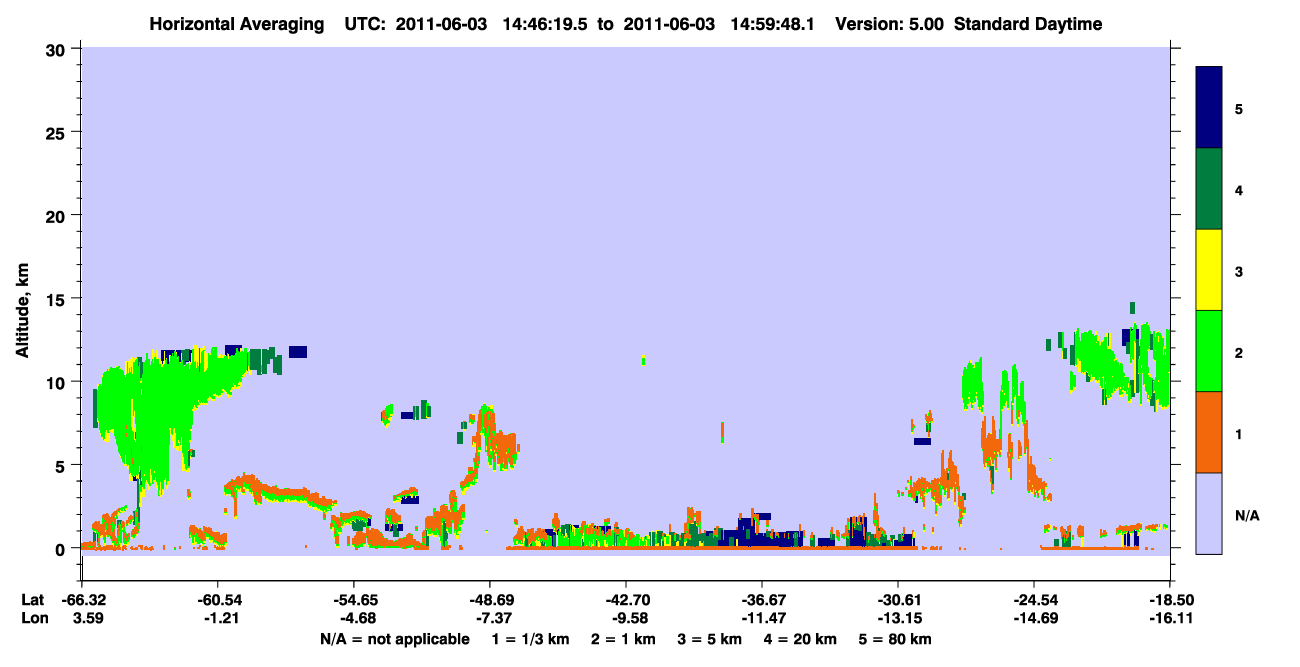Screen dimensions: 1300x667
Task: Click legend text '4 = 20 km'
Action: point(799,639)
